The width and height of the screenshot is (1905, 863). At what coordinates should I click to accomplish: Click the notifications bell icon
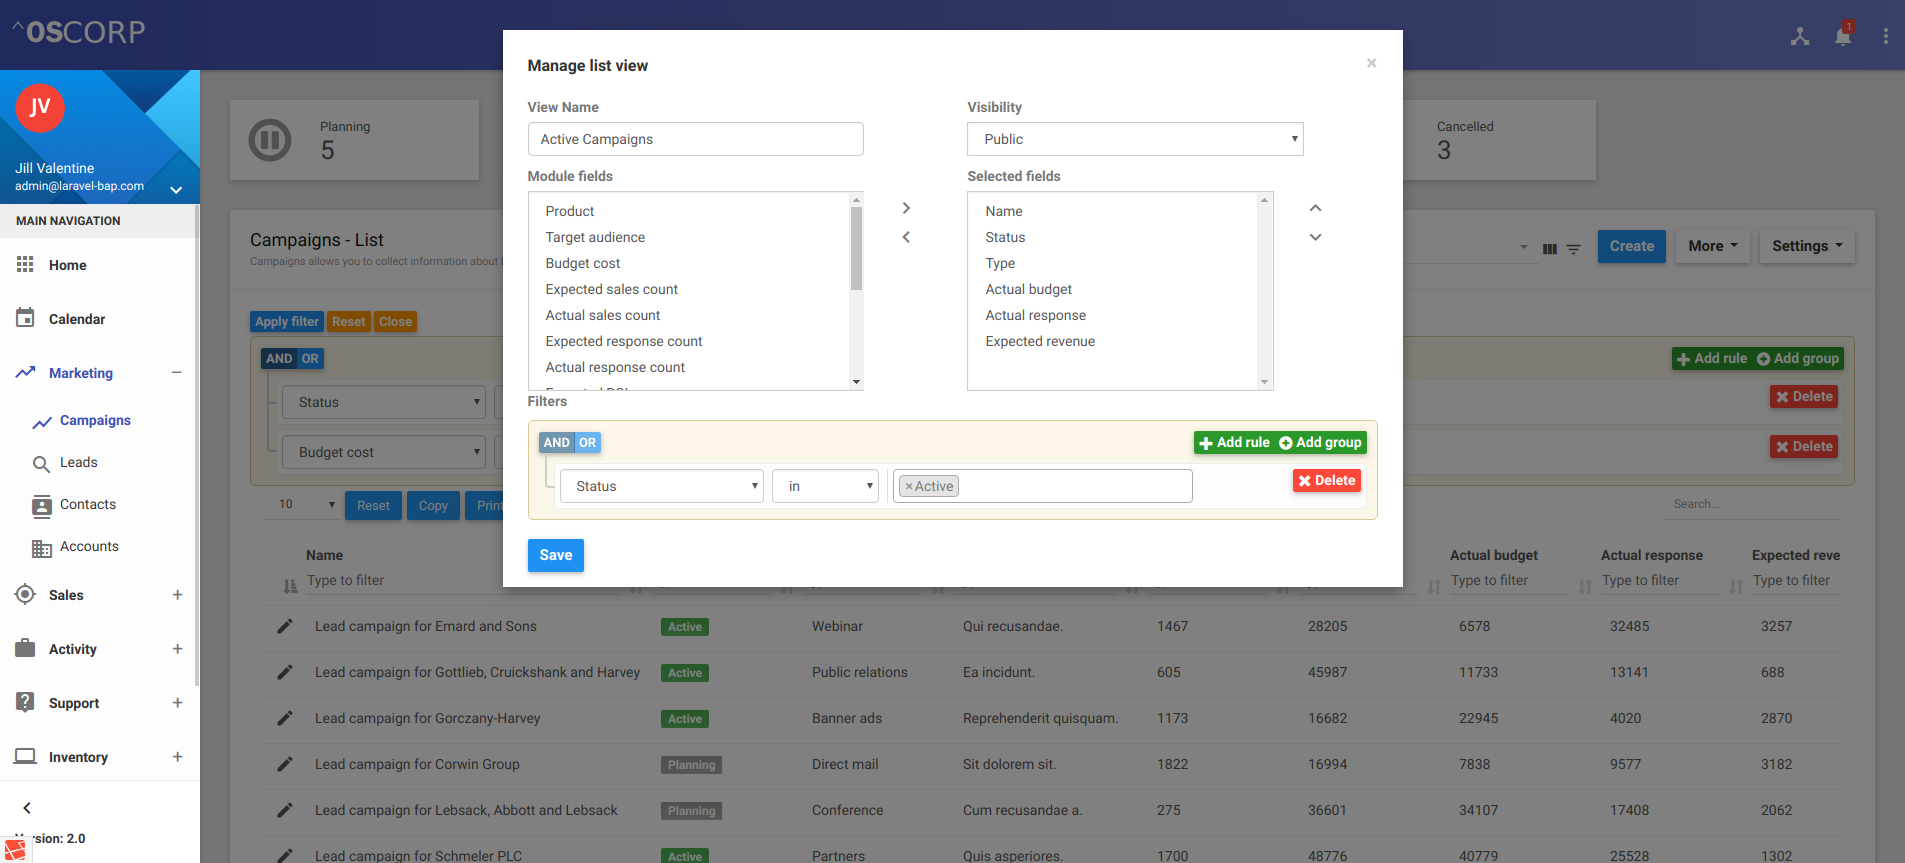point(1842,36)
